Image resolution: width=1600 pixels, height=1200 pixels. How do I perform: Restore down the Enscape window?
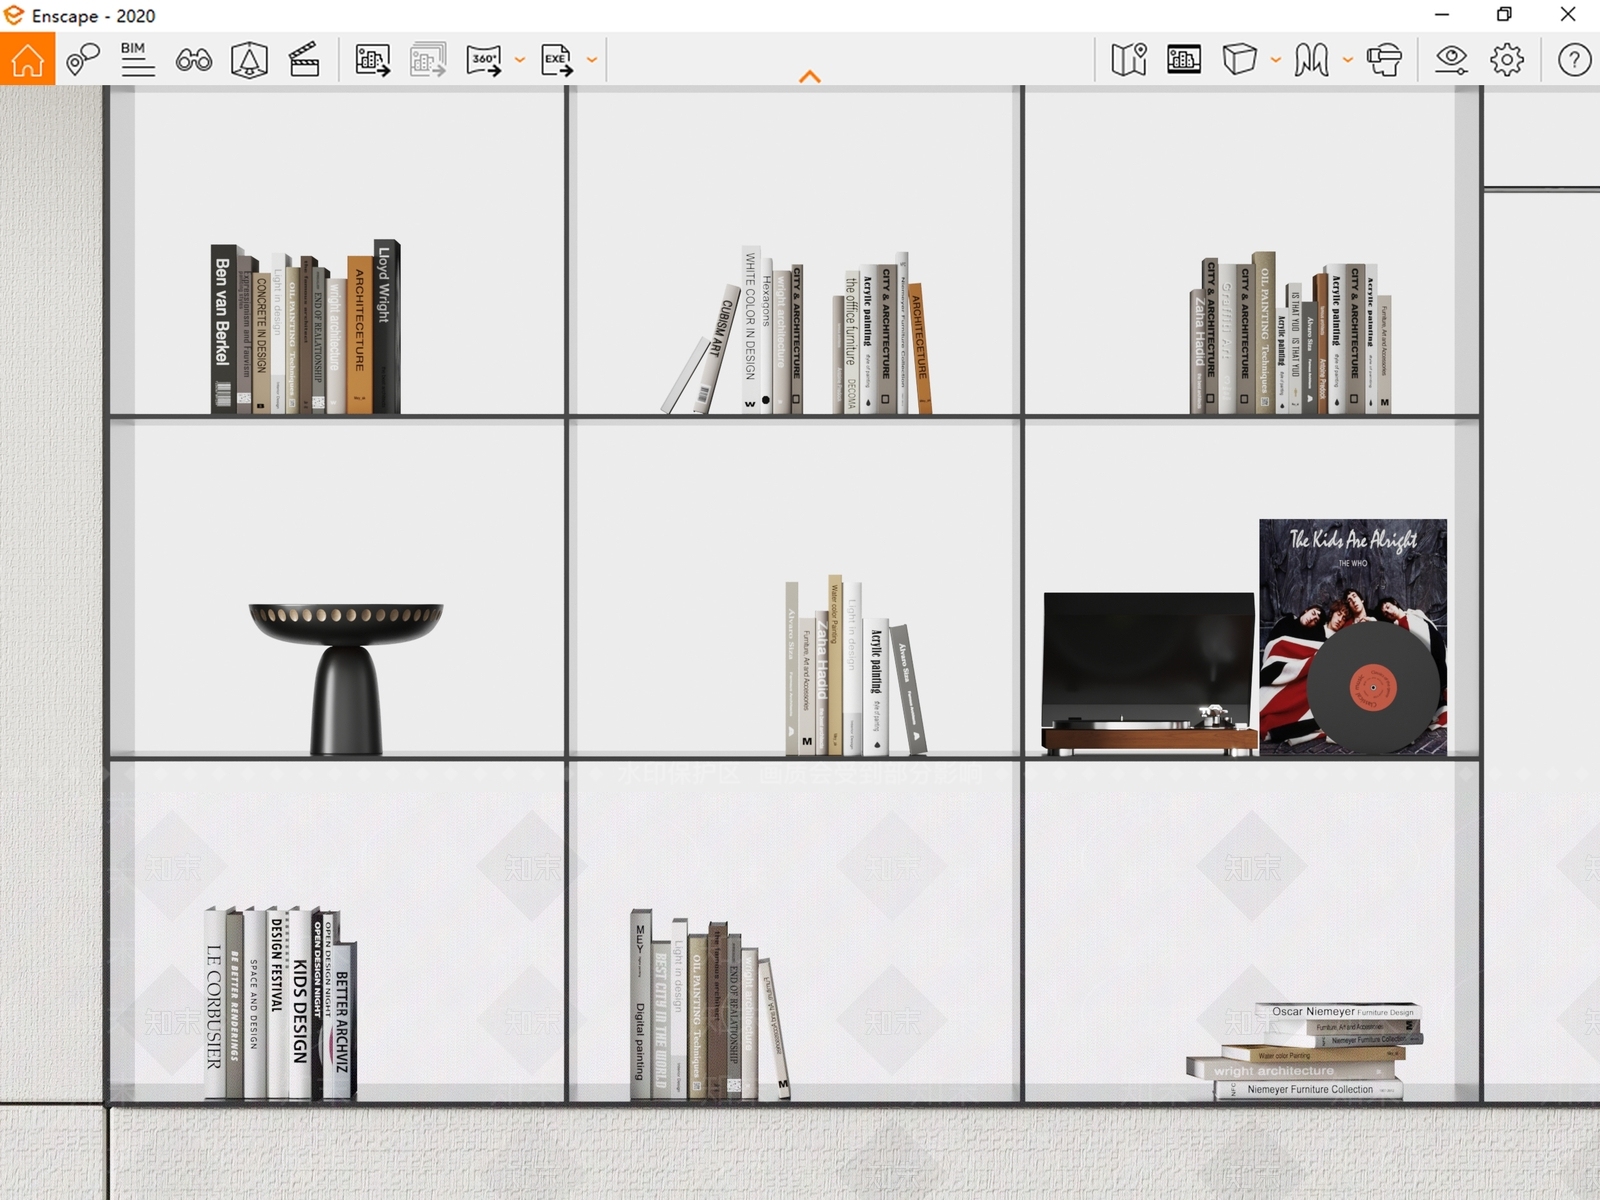coord(1504,15)
